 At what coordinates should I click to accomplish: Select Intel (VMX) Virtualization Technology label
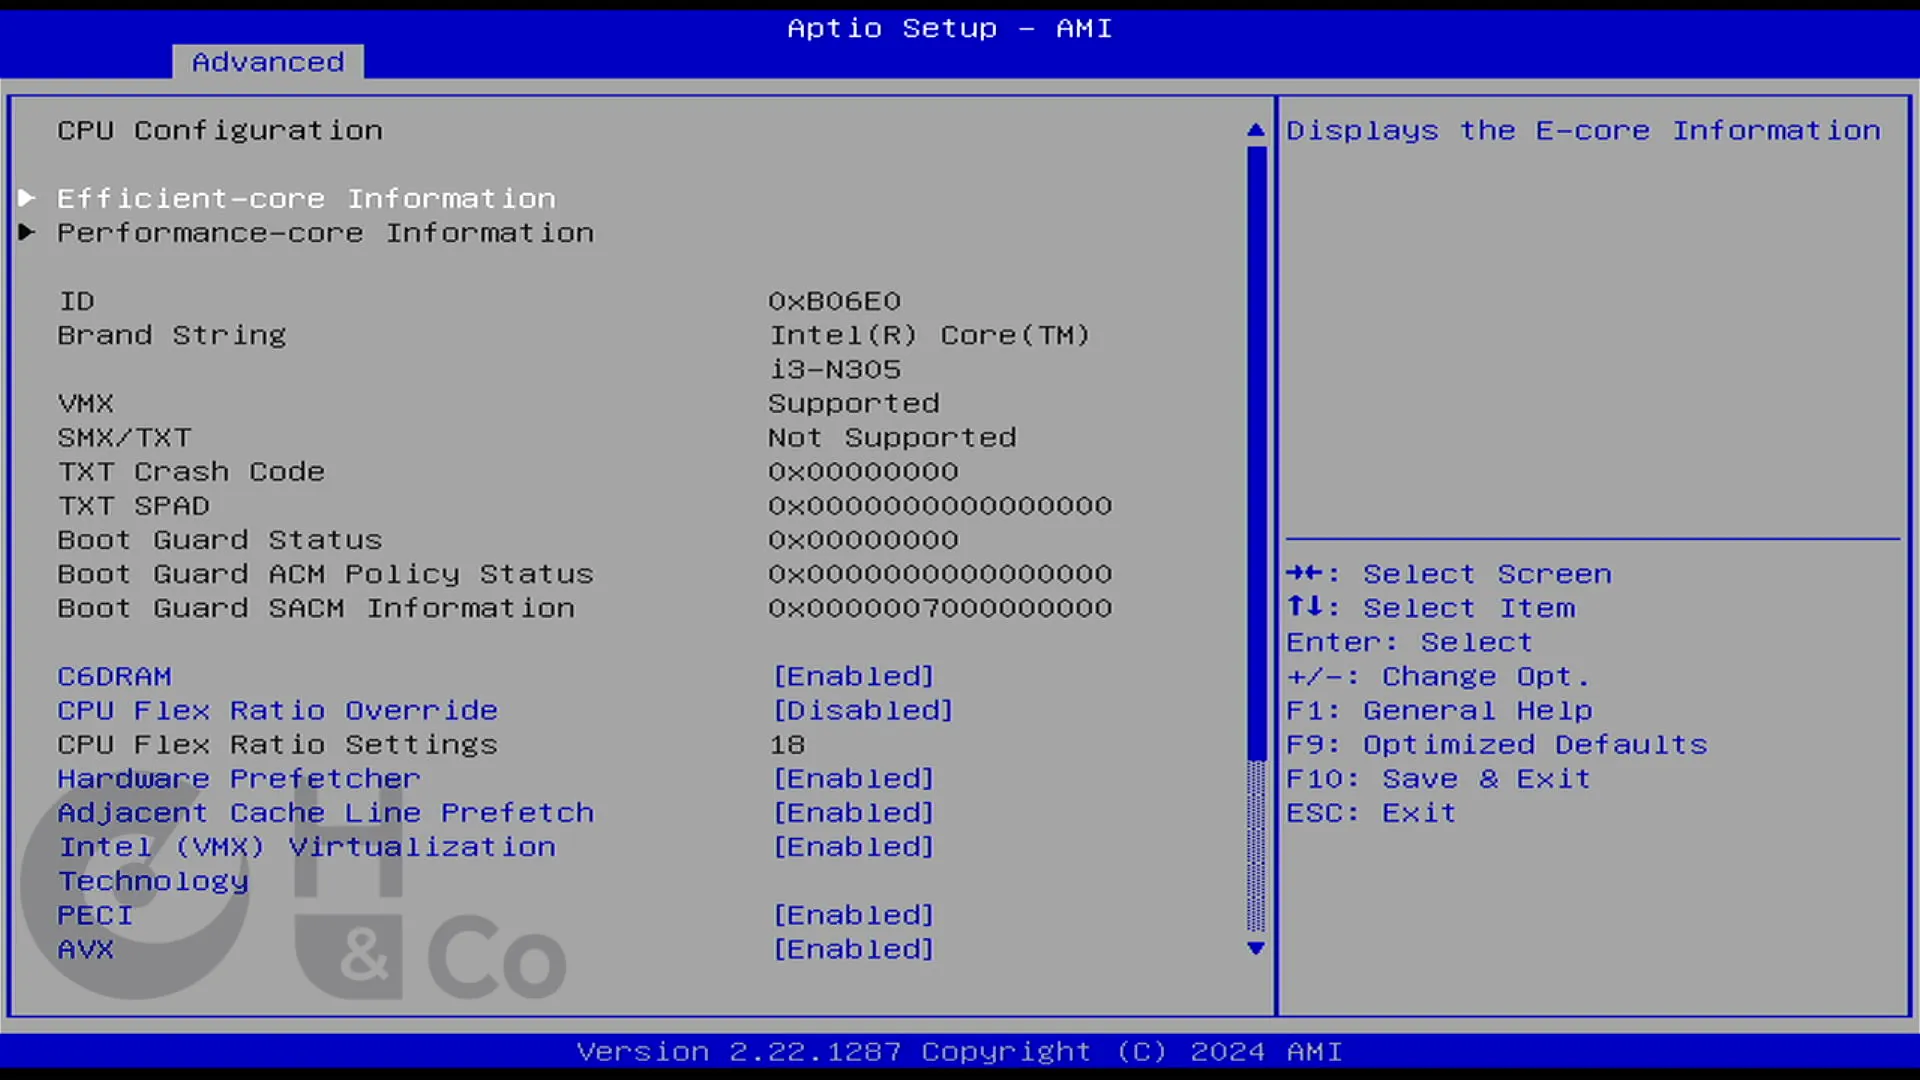tap(306, 863)
